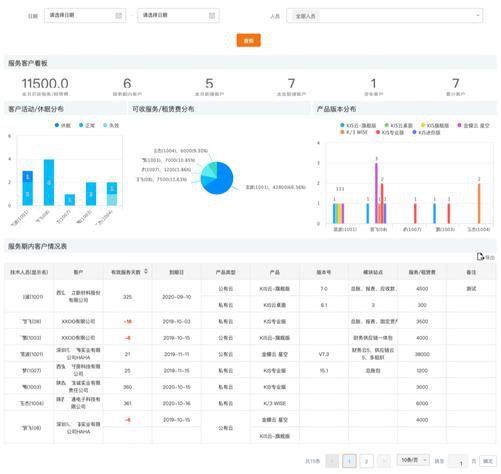Select page 1 in the pagination

pyautogui.click(x=349, y=461)
